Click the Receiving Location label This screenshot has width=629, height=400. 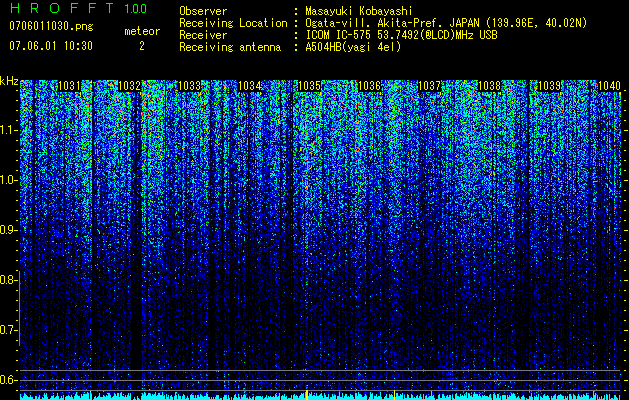click(x=233, y=23)
